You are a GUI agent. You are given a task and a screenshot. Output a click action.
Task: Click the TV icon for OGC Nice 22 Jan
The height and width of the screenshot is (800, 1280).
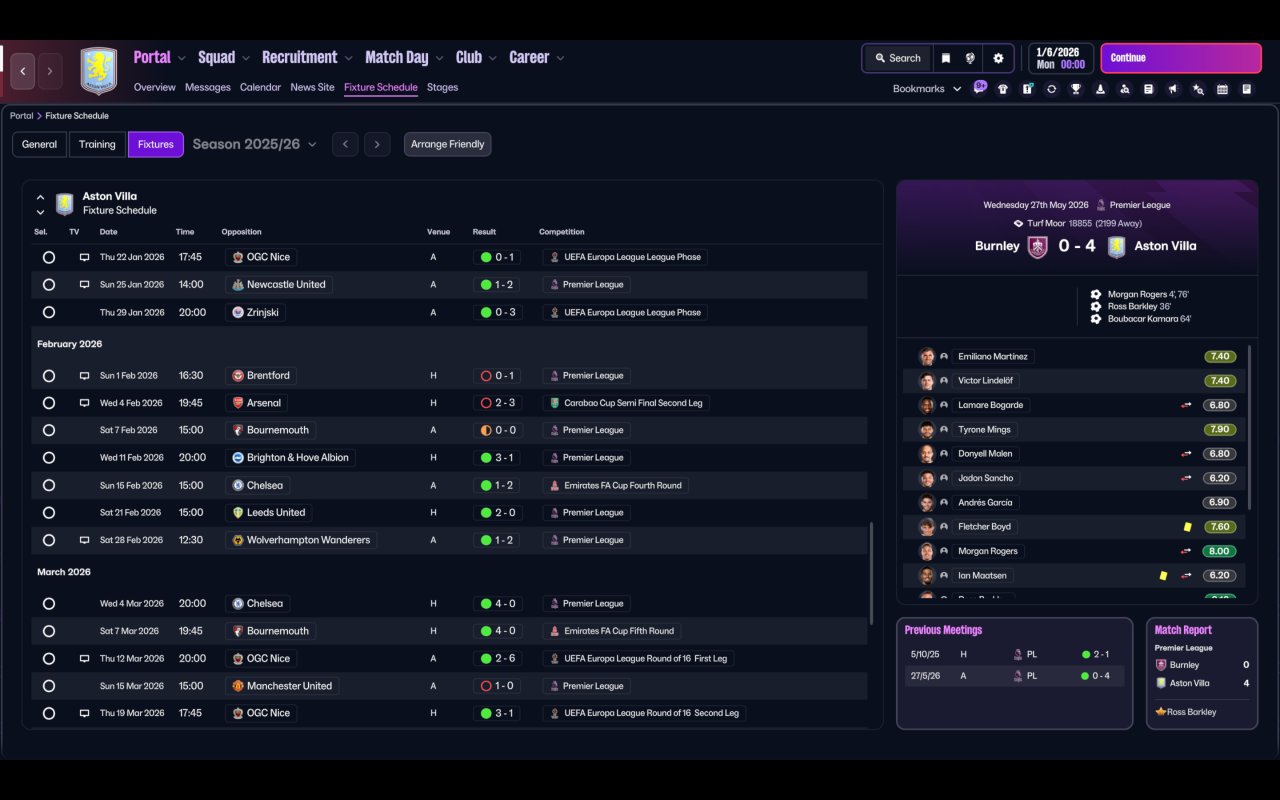[x=84, y=257]
